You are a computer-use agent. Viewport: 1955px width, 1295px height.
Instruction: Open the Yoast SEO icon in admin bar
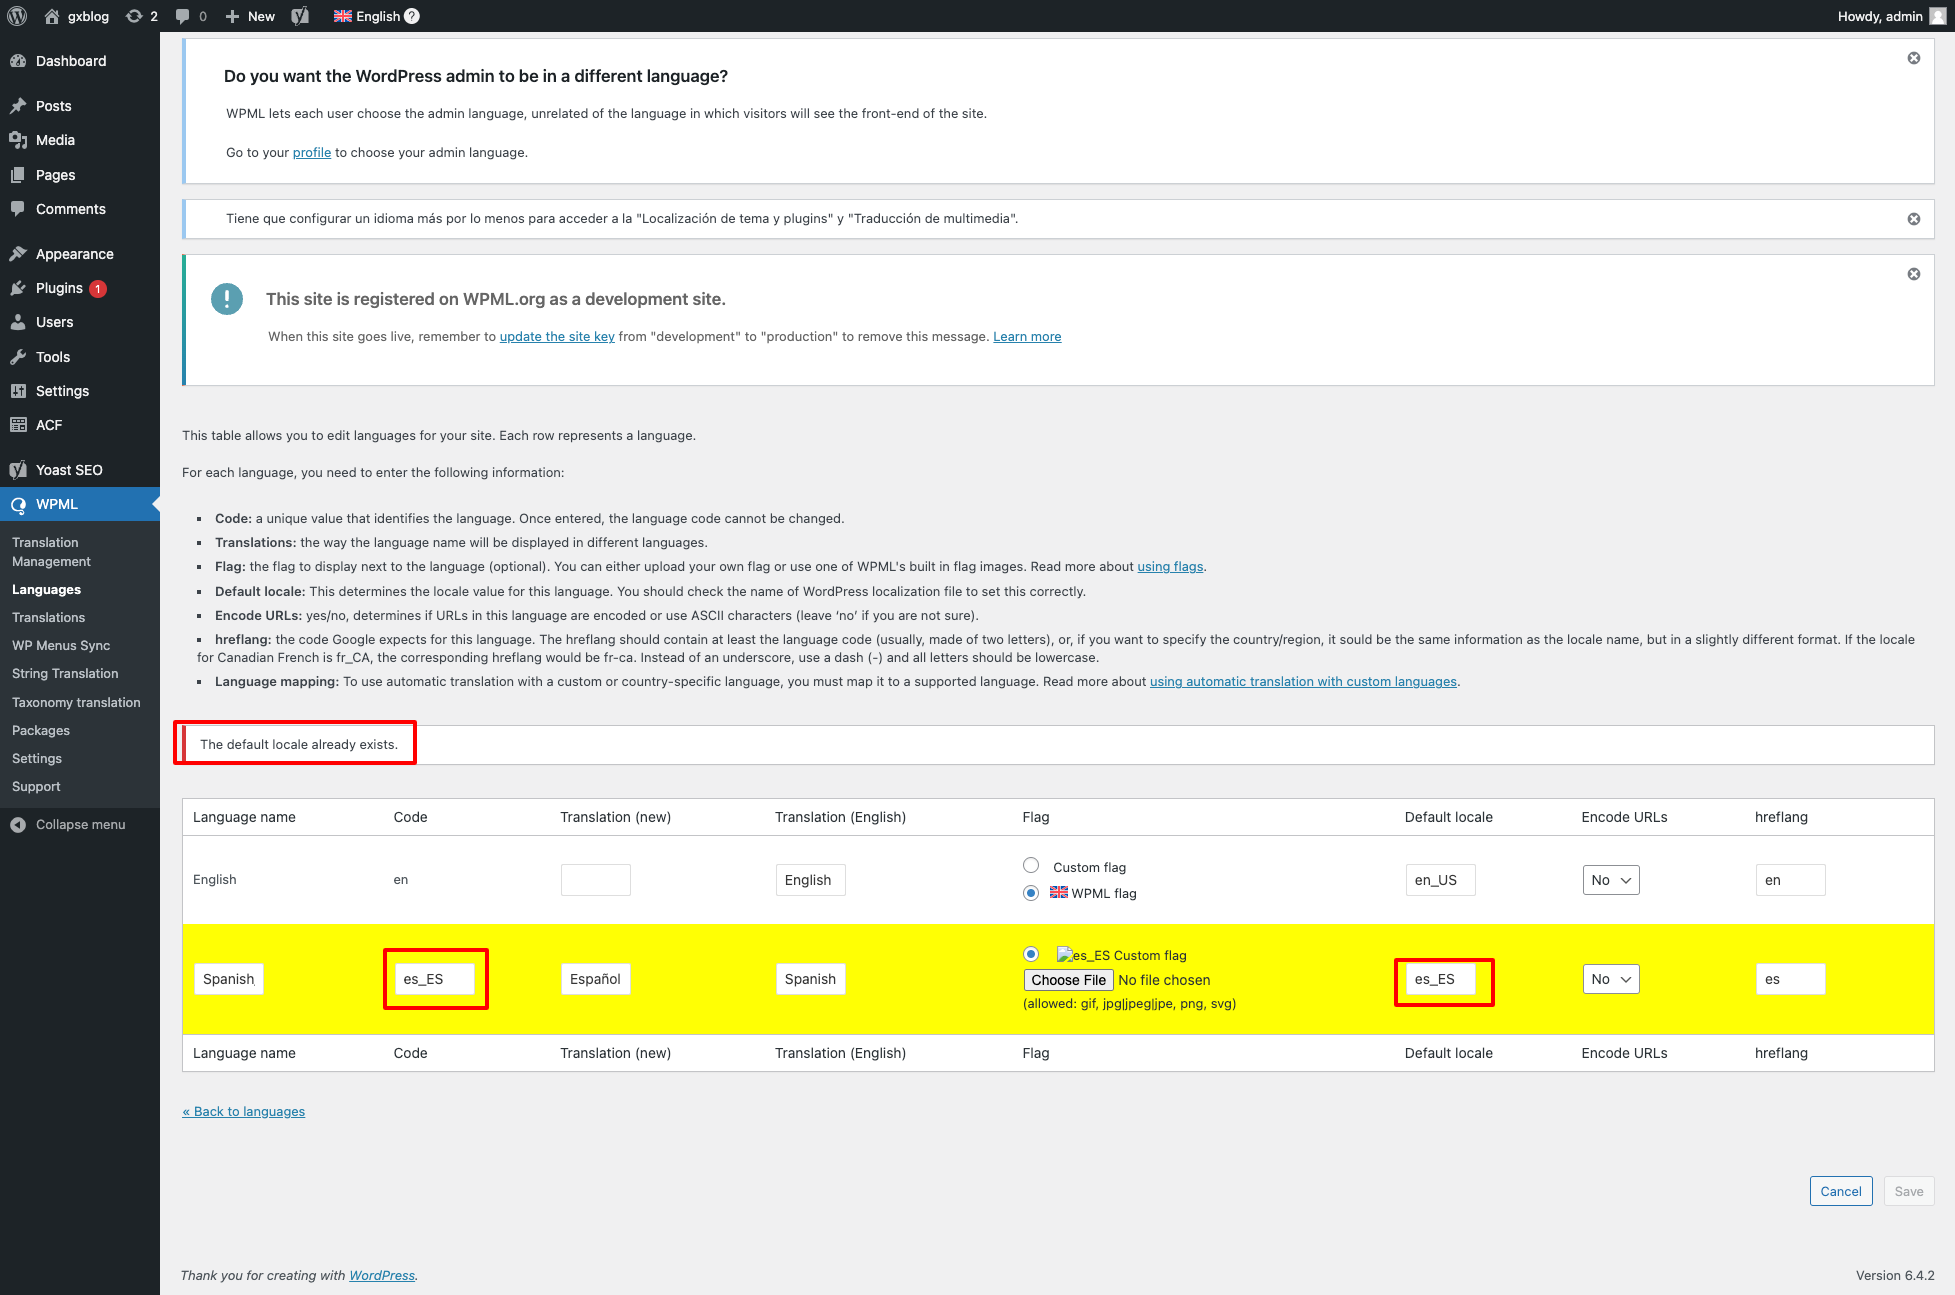[300, 16]
